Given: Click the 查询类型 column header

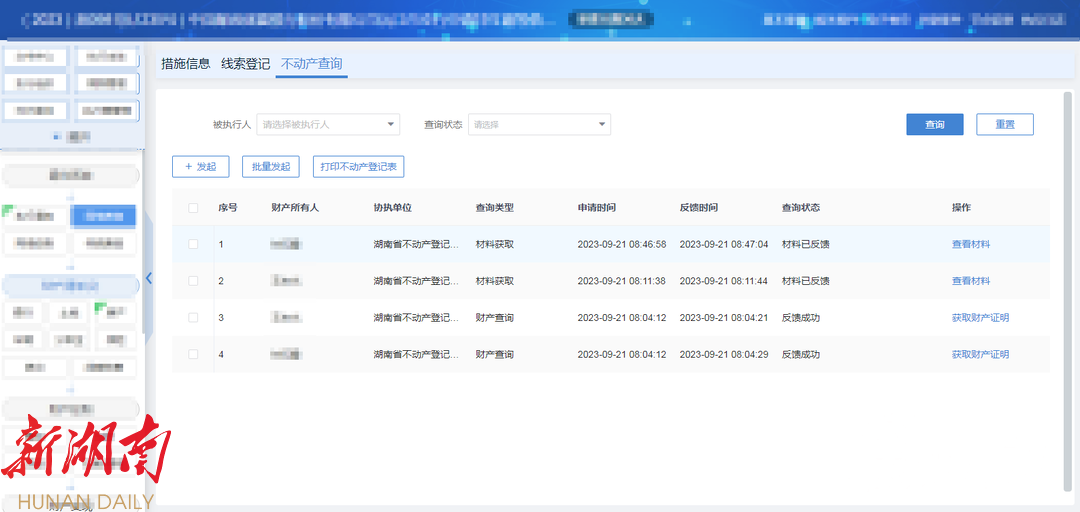Looking at the screenshot, I should pos(494,208).
